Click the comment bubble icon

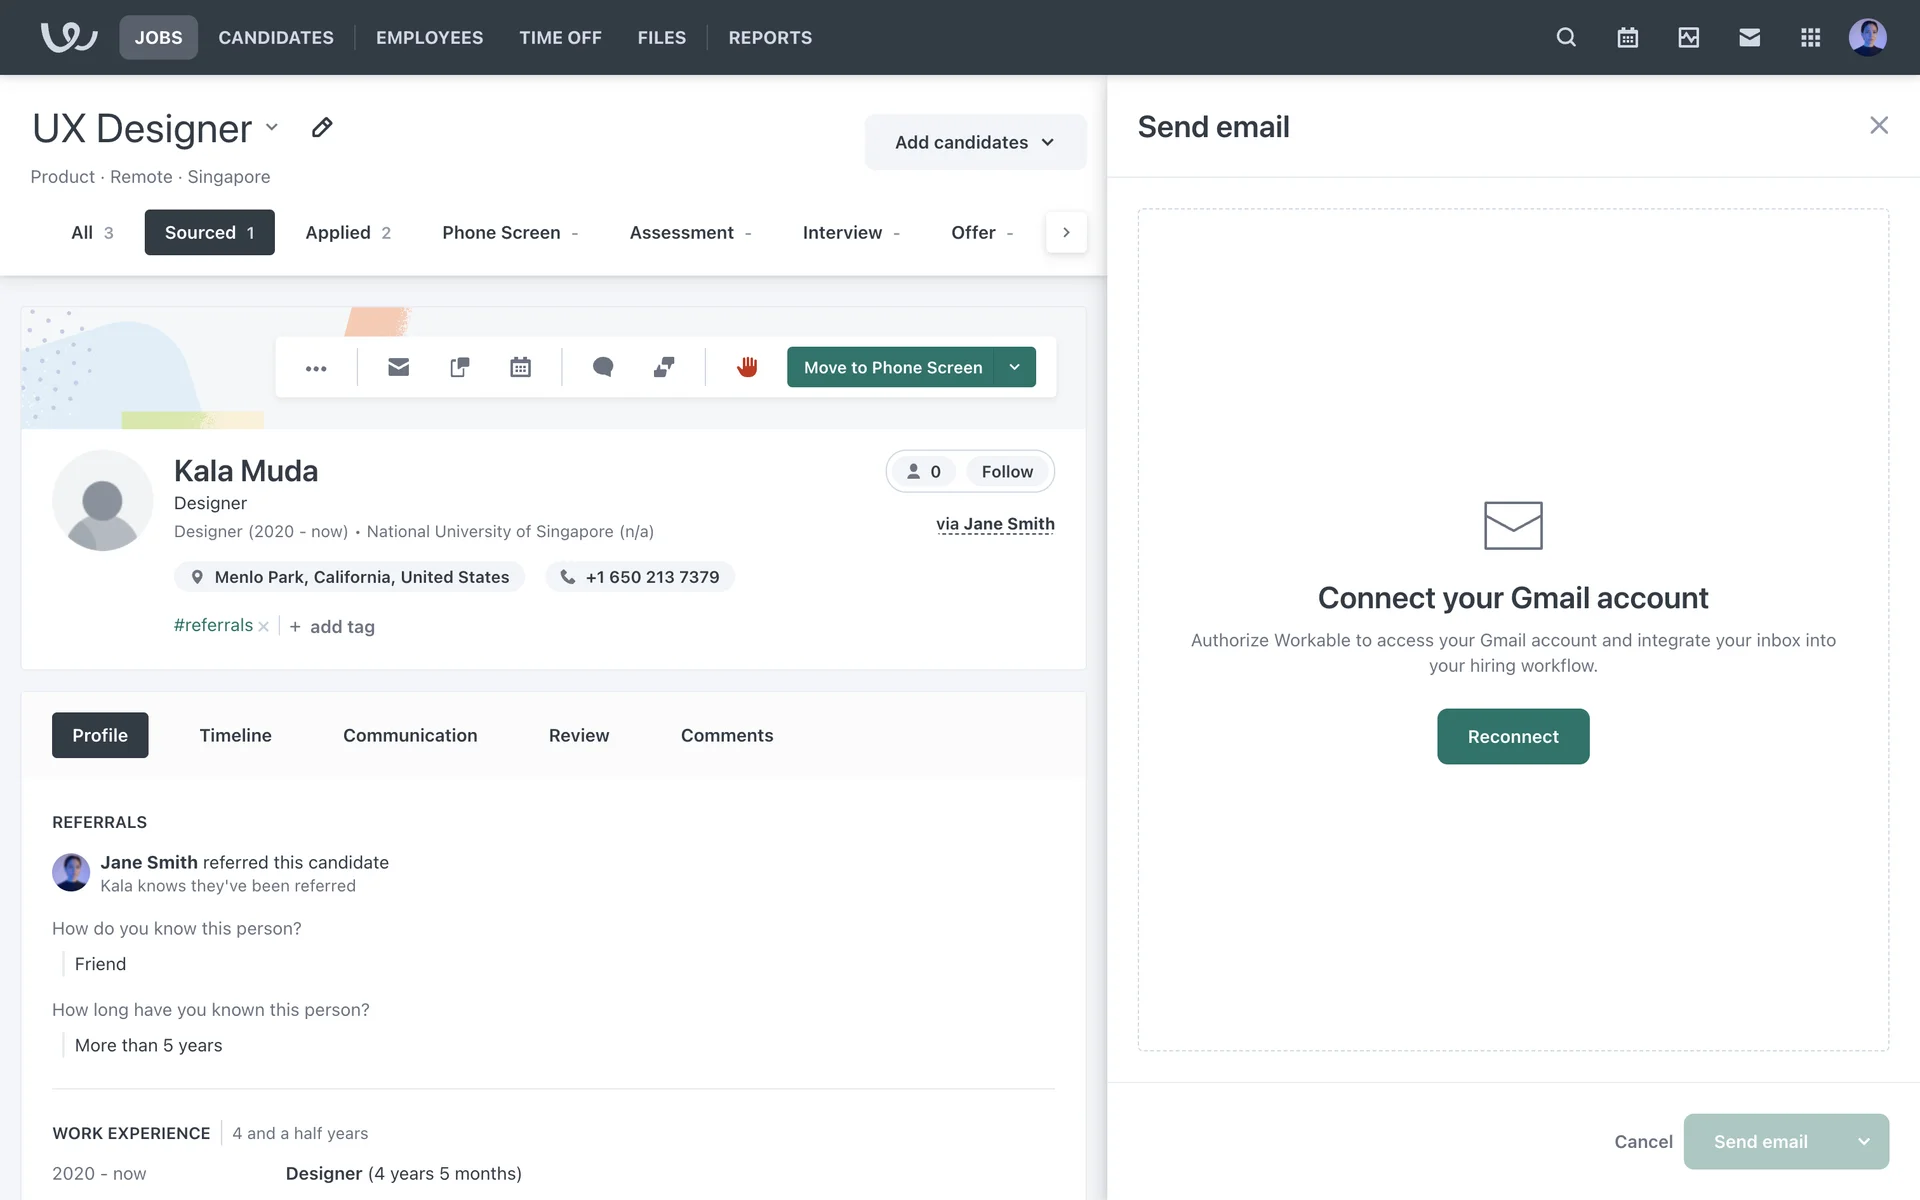click(602, 367)
